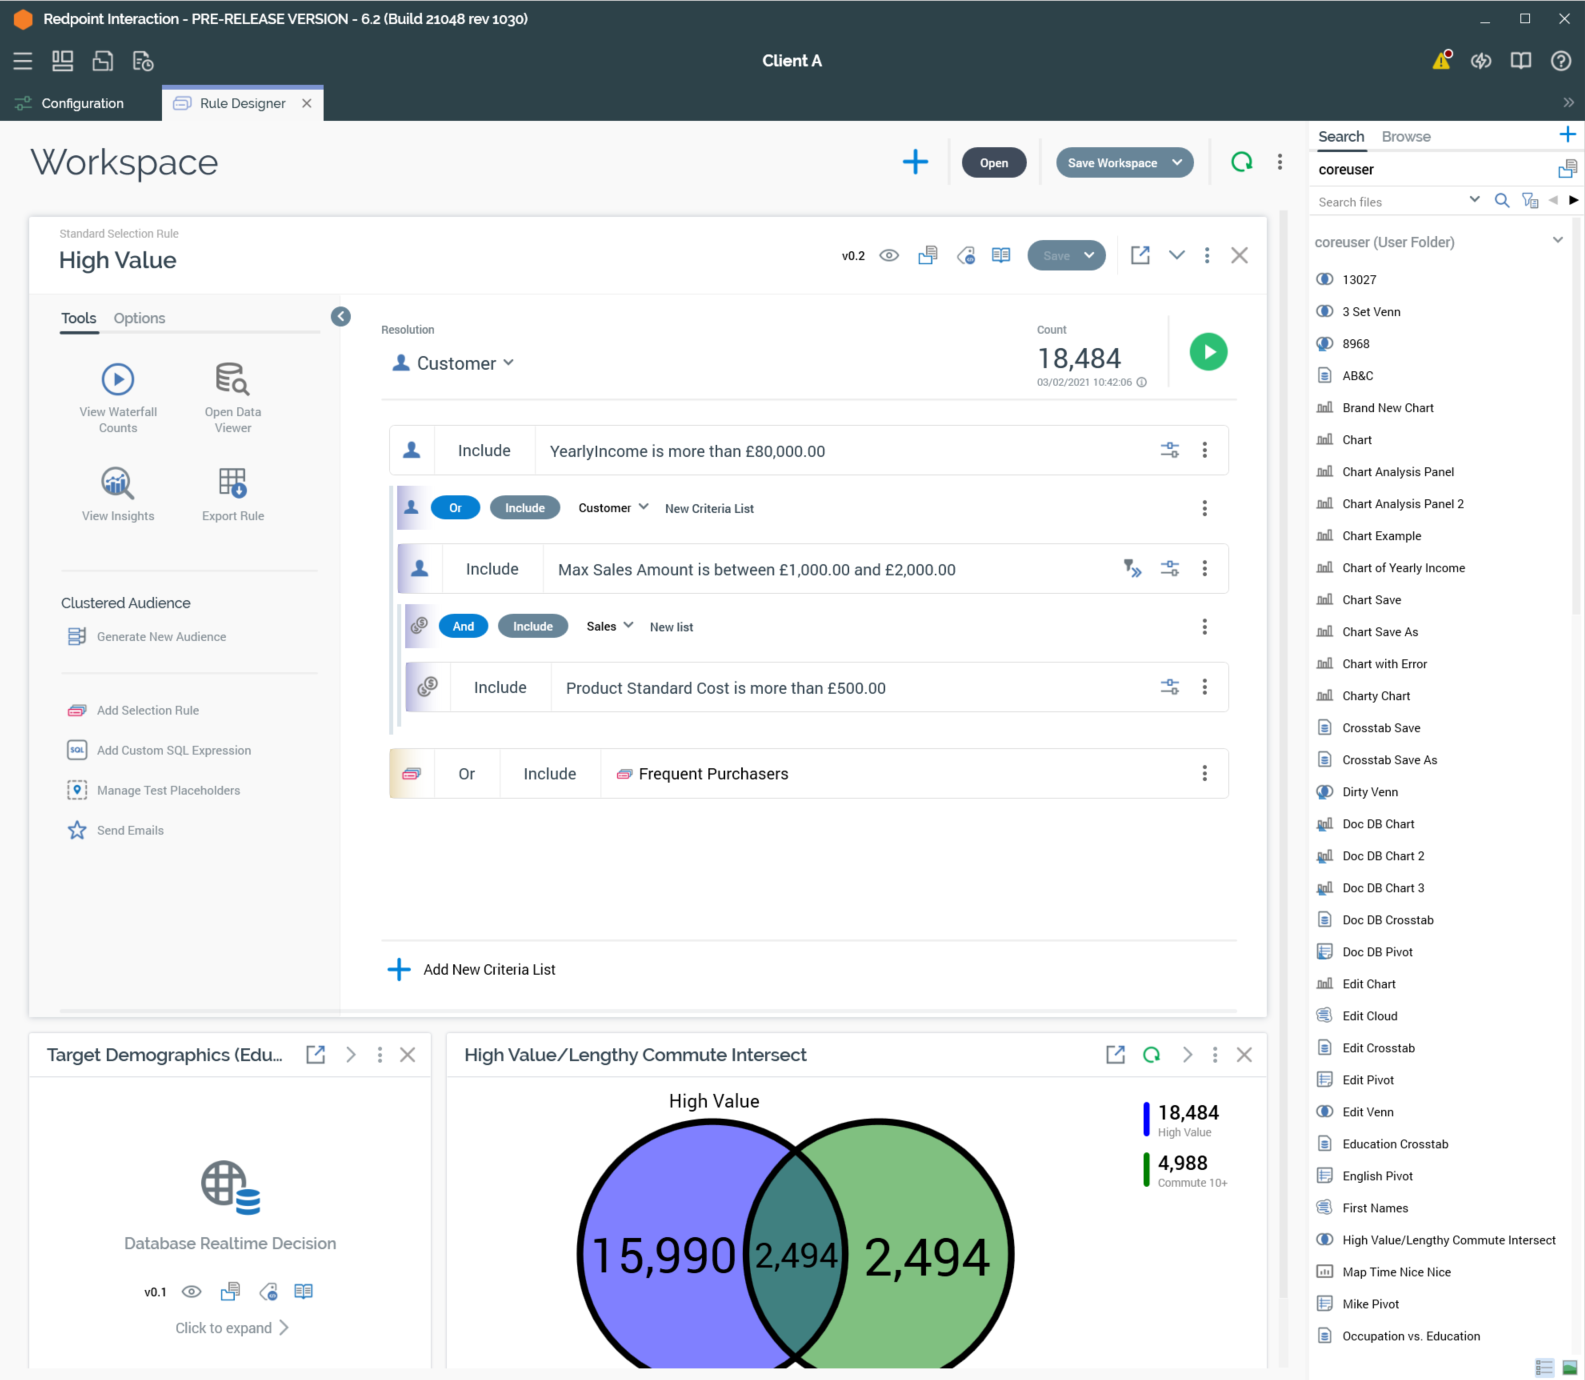The height and width of the screenshot is (1380, 1585).
Task: Open criteria settings for YearlyIncome row
Action: (1169, 450)
